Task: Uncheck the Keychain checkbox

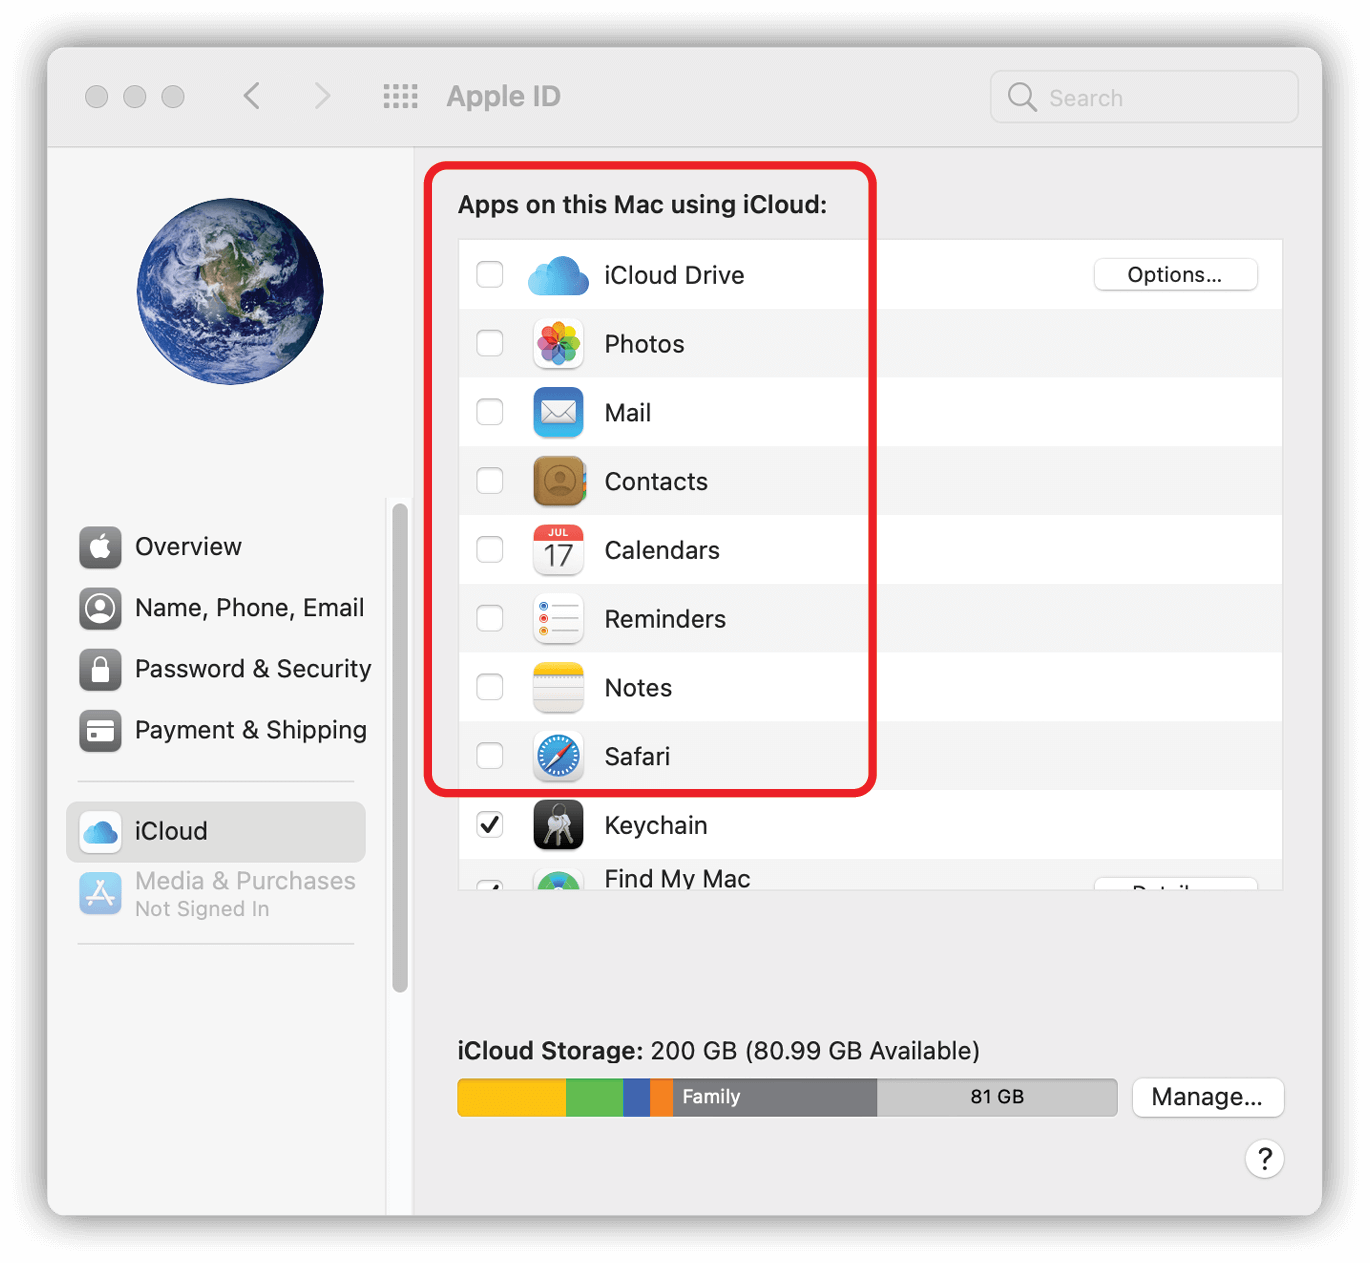Action: coord(490,824)
